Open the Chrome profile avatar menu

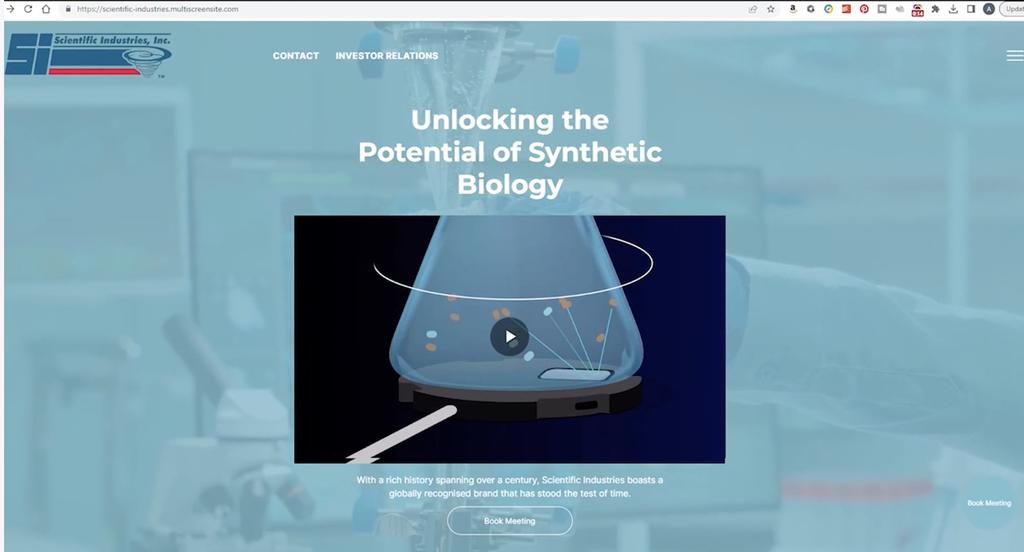click(989, 9)
